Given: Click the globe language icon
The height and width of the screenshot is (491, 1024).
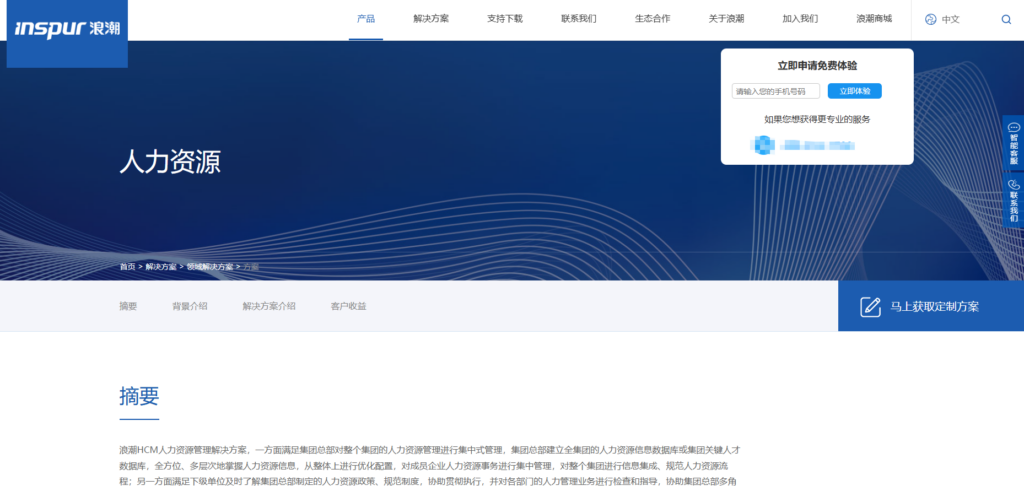Looking at the screenshot, I should pyautogui.click(x=931, y=20).
